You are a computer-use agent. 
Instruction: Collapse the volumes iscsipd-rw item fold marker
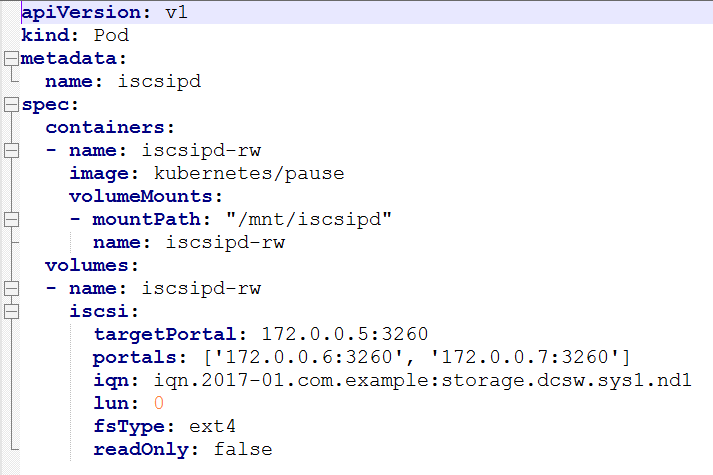click(11, 289)
